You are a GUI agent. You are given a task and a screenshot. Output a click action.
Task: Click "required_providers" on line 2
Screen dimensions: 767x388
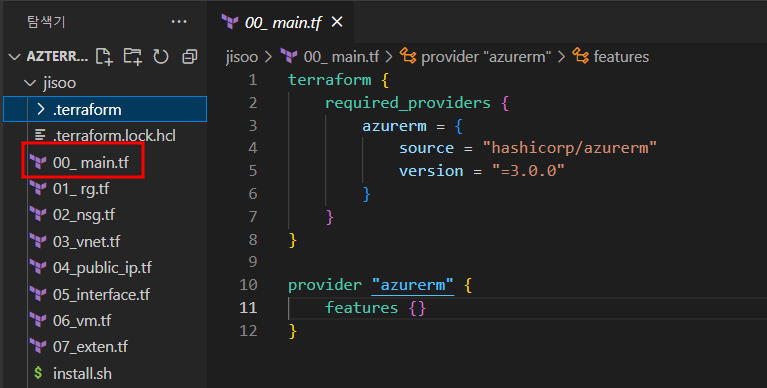407,103
